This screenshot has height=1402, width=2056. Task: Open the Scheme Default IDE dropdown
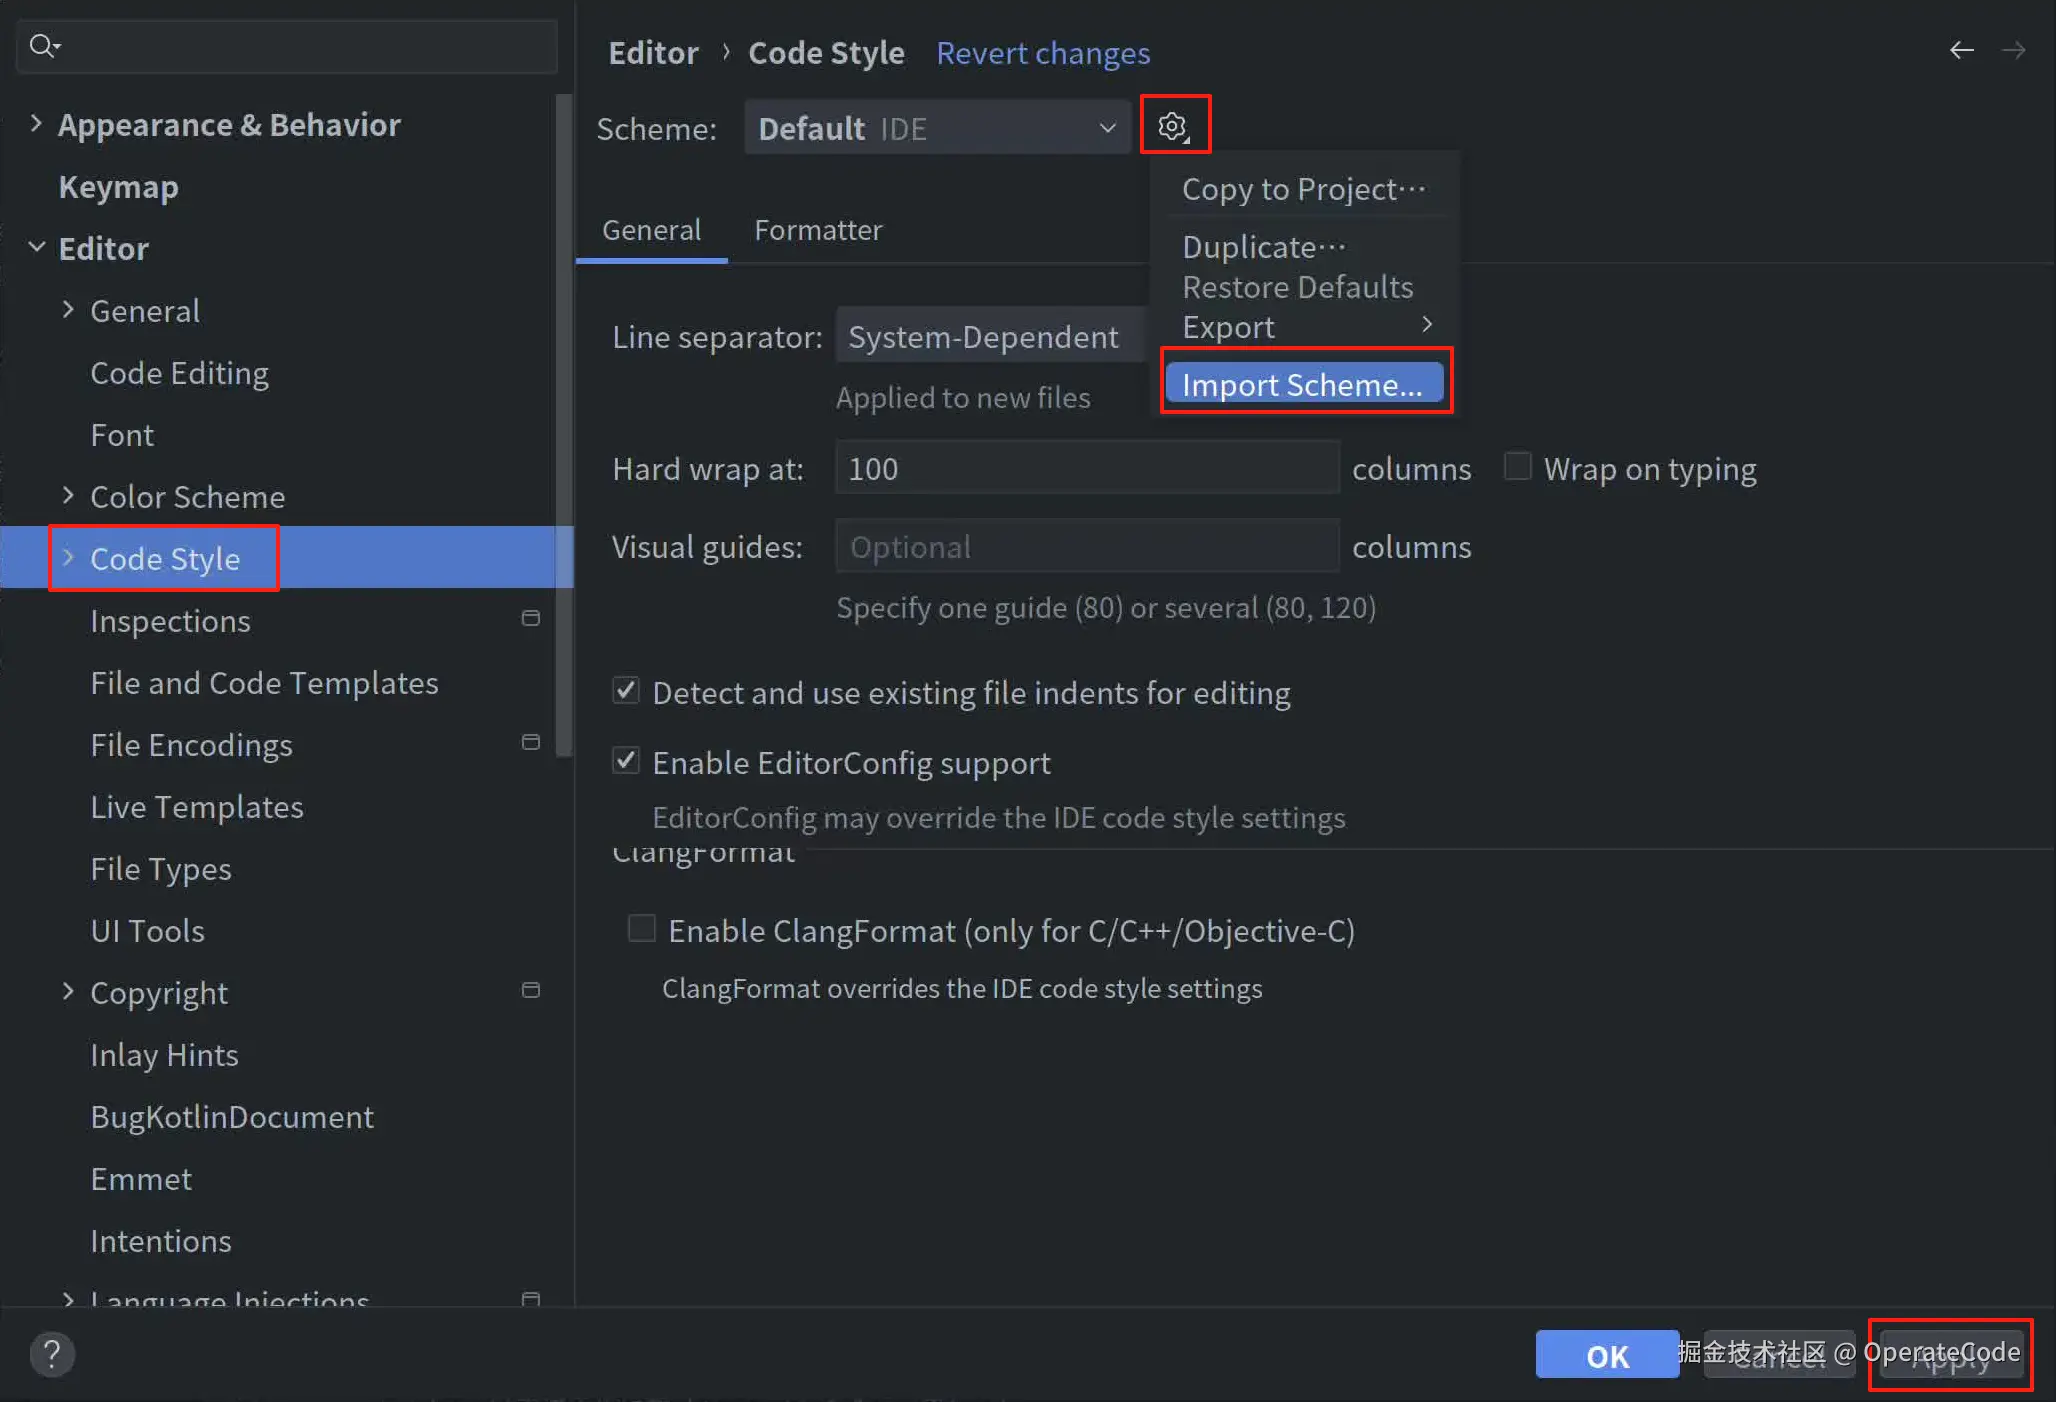point(936,128)
